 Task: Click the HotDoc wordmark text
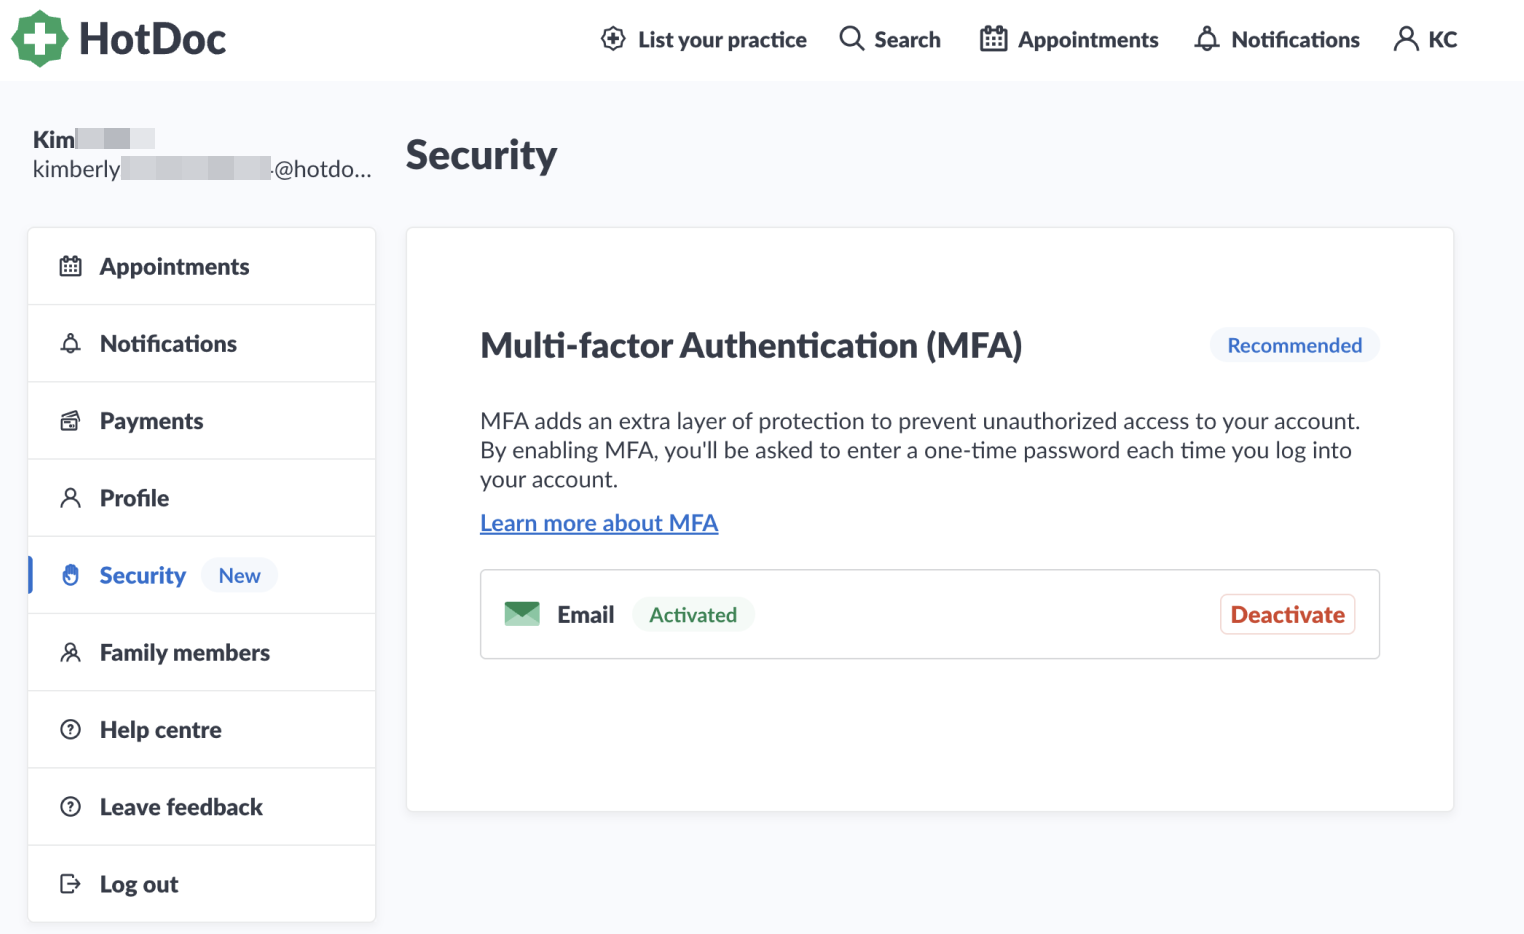(153, 40)
